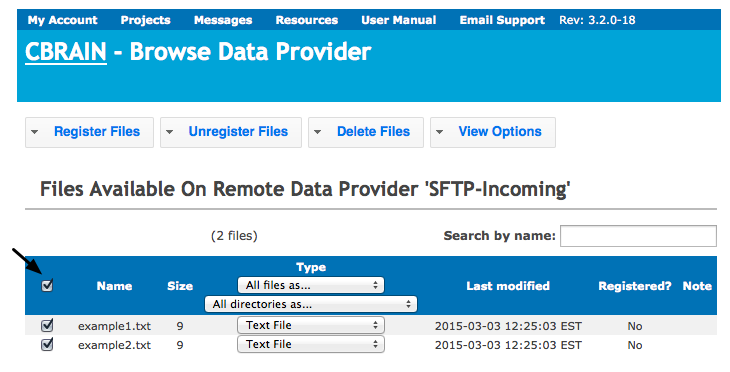Click the Note column header

697,286
